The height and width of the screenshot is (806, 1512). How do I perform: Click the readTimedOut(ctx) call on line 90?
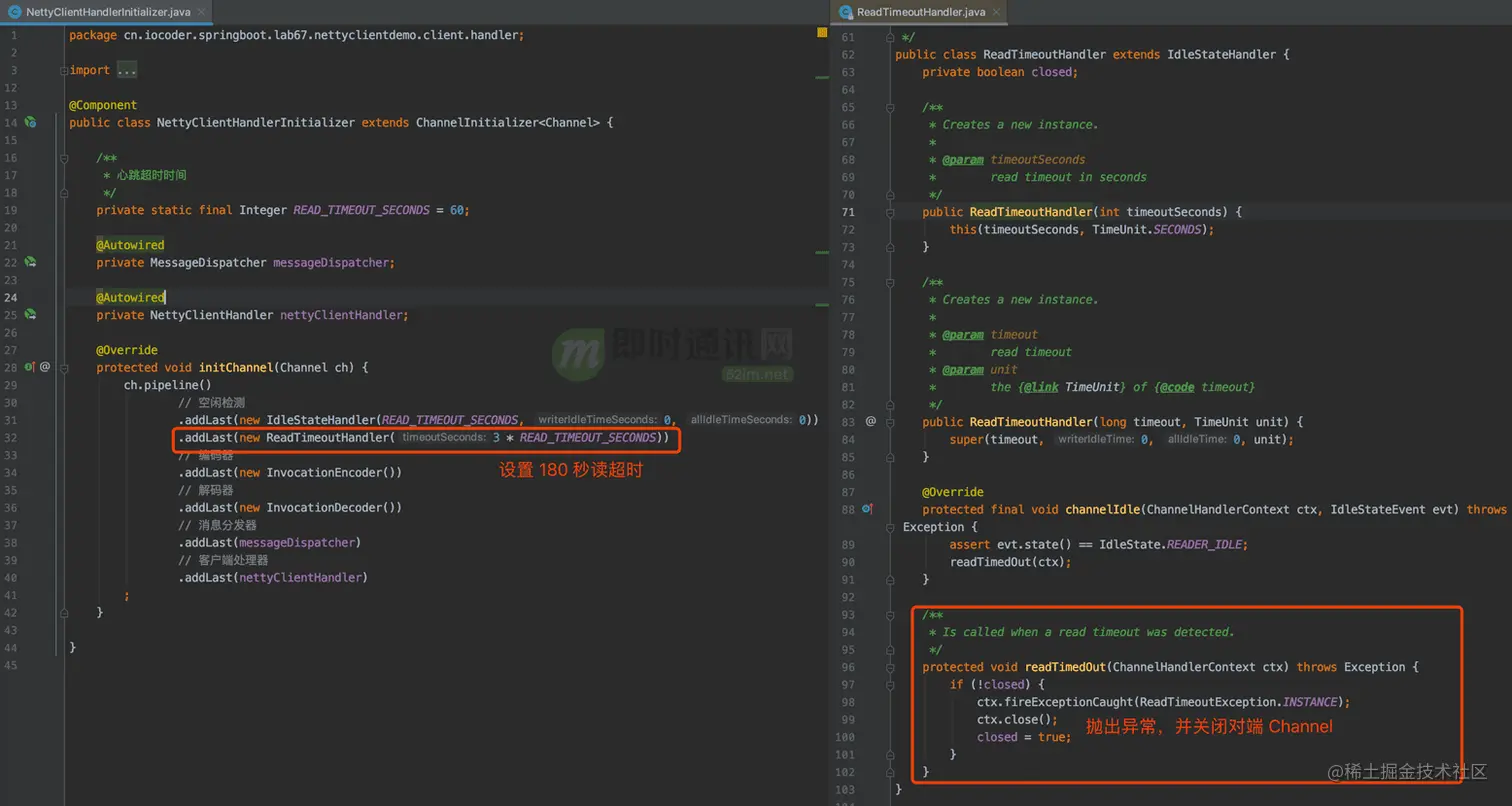pos(1010,562)
